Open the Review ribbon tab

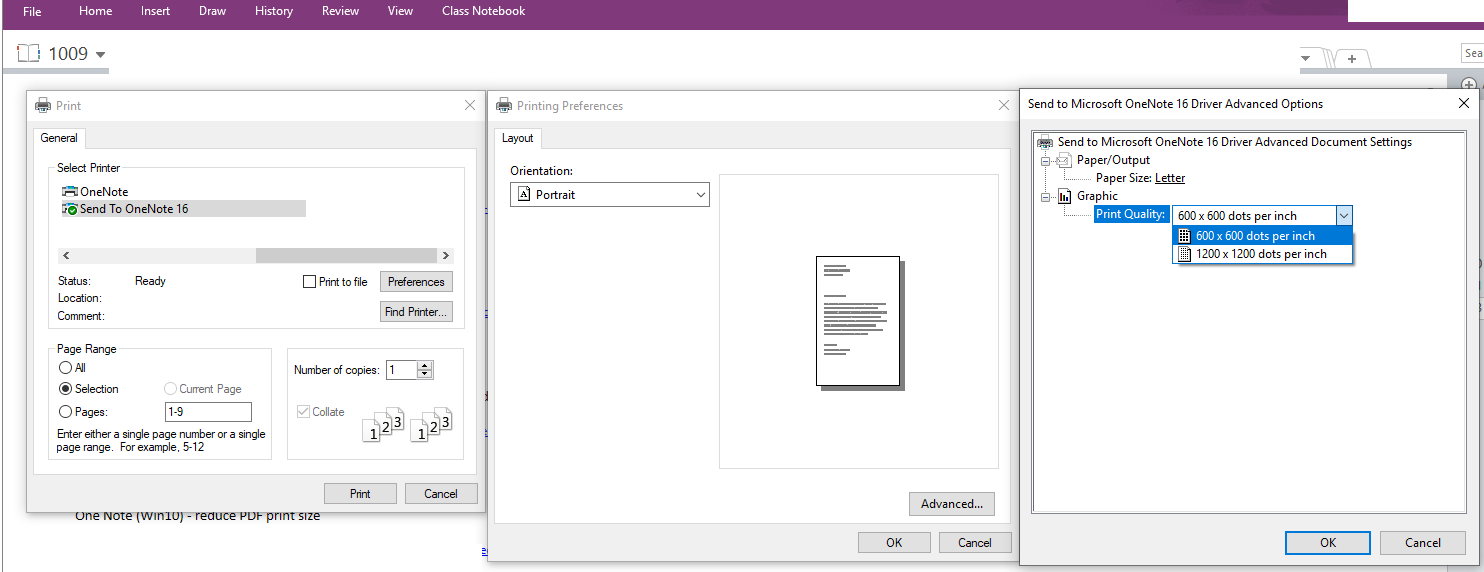tap(340, 11)
